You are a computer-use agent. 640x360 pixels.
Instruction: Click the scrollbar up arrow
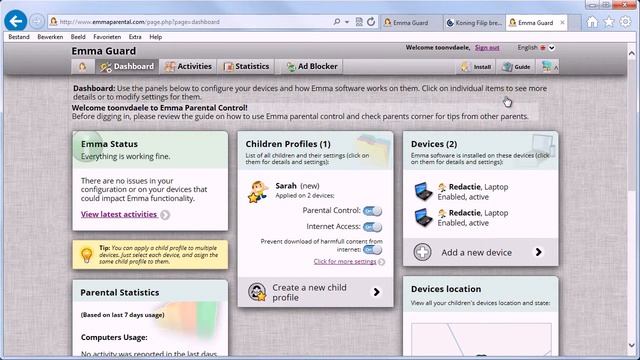(632, 53)
